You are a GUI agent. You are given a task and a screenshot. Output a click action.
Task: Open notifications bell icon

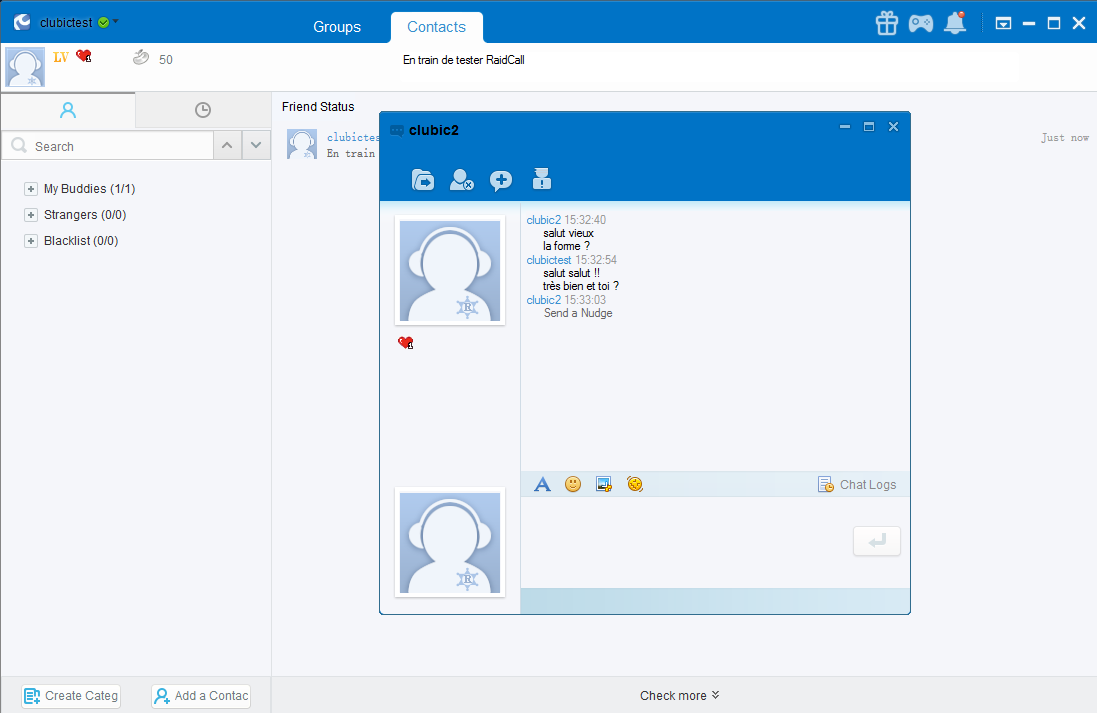click(x=955, y=23)
